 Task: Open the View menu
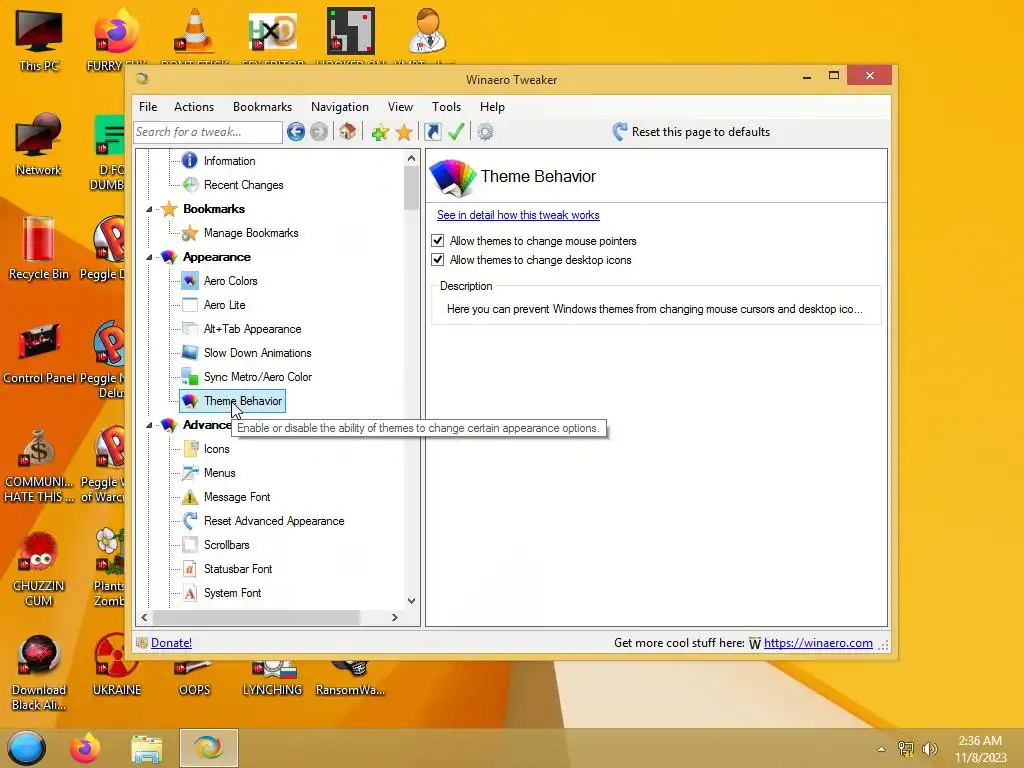click(400, 107)
